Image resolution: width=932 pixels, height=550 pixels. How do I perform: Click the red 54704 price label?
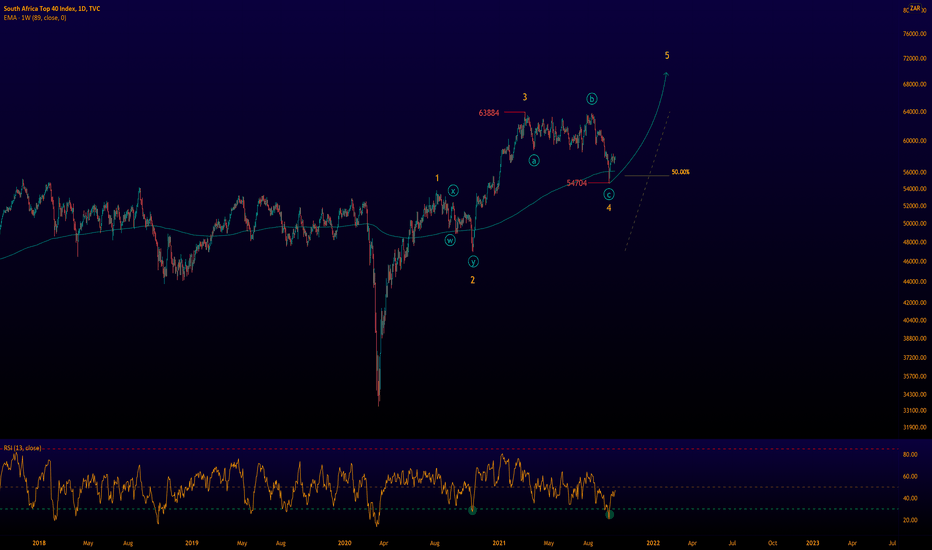(577, 183)
